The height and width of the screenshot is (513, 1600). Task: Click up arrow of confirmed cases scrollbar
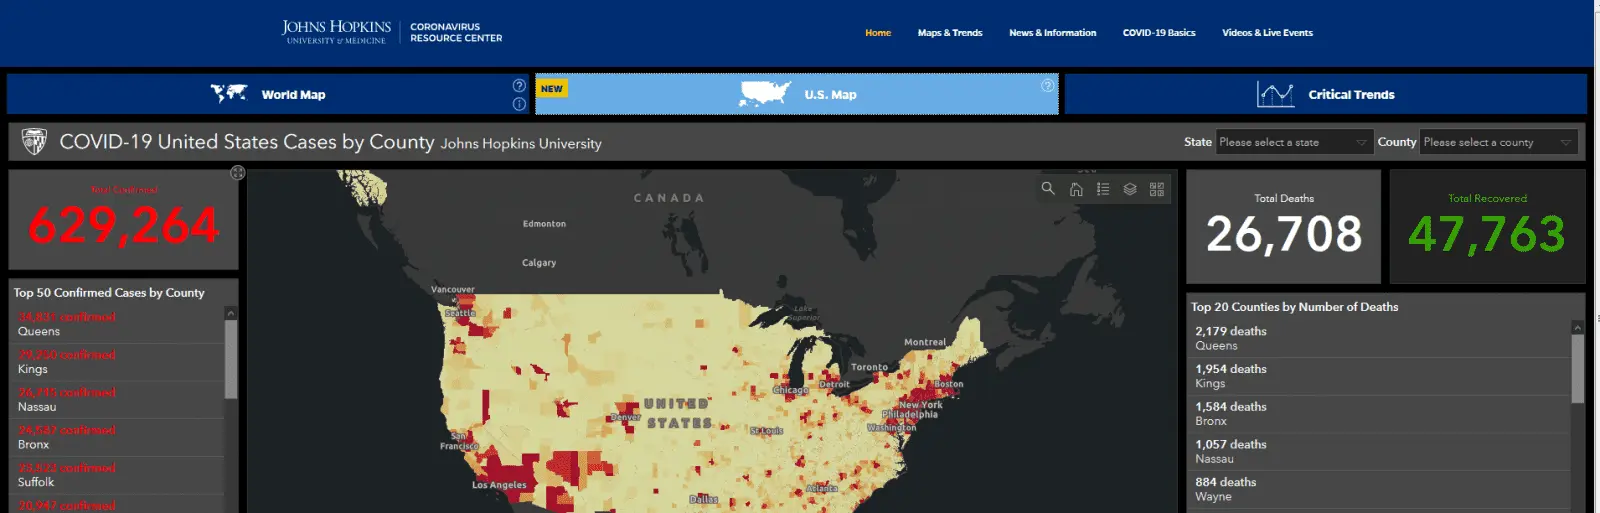(231, 313)
